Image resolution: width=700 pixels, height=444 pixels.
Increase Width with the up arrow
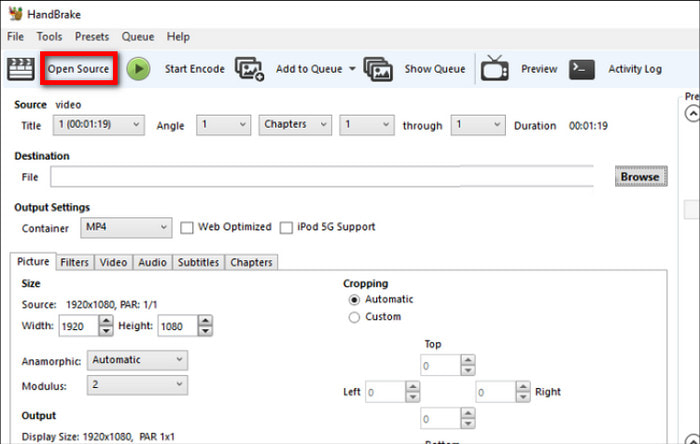click(x=106, y=321)
